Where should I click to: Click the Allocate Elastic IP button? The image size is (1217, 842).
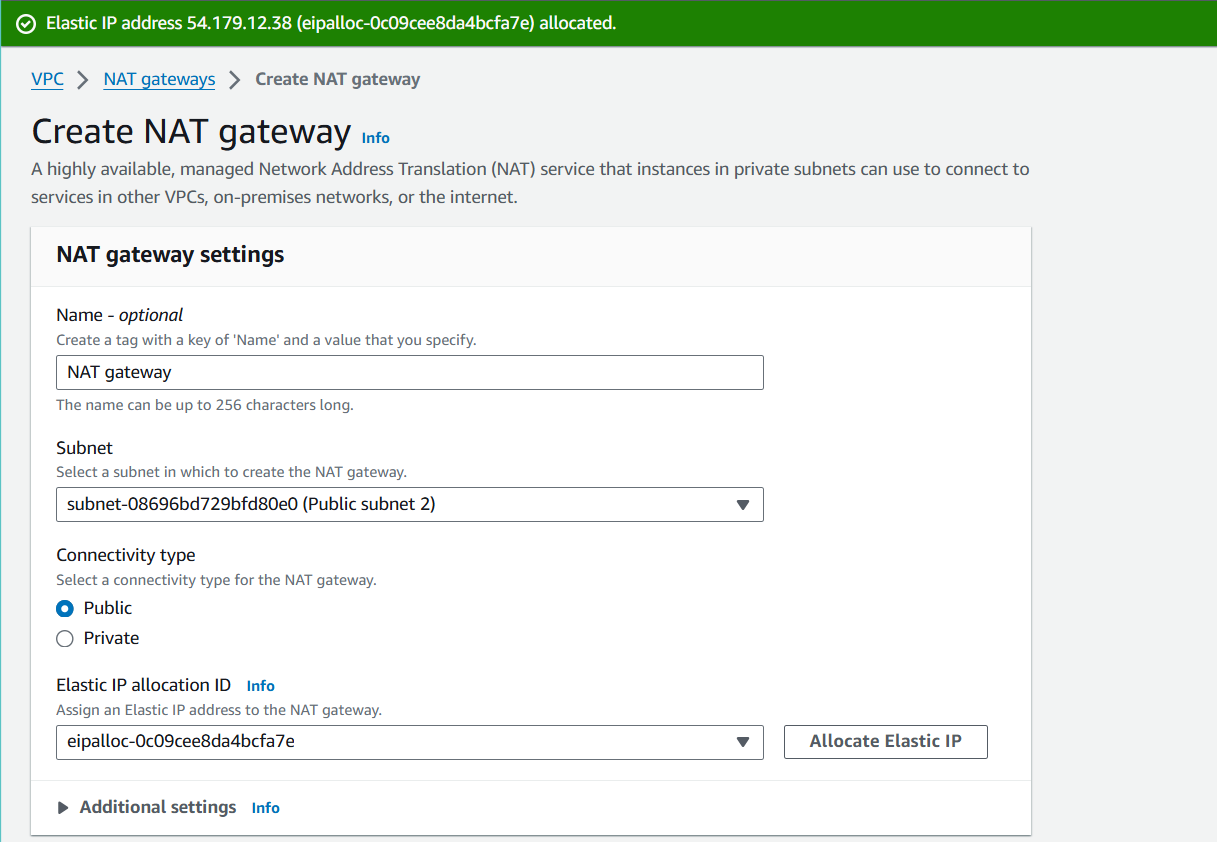click(886, 742)
